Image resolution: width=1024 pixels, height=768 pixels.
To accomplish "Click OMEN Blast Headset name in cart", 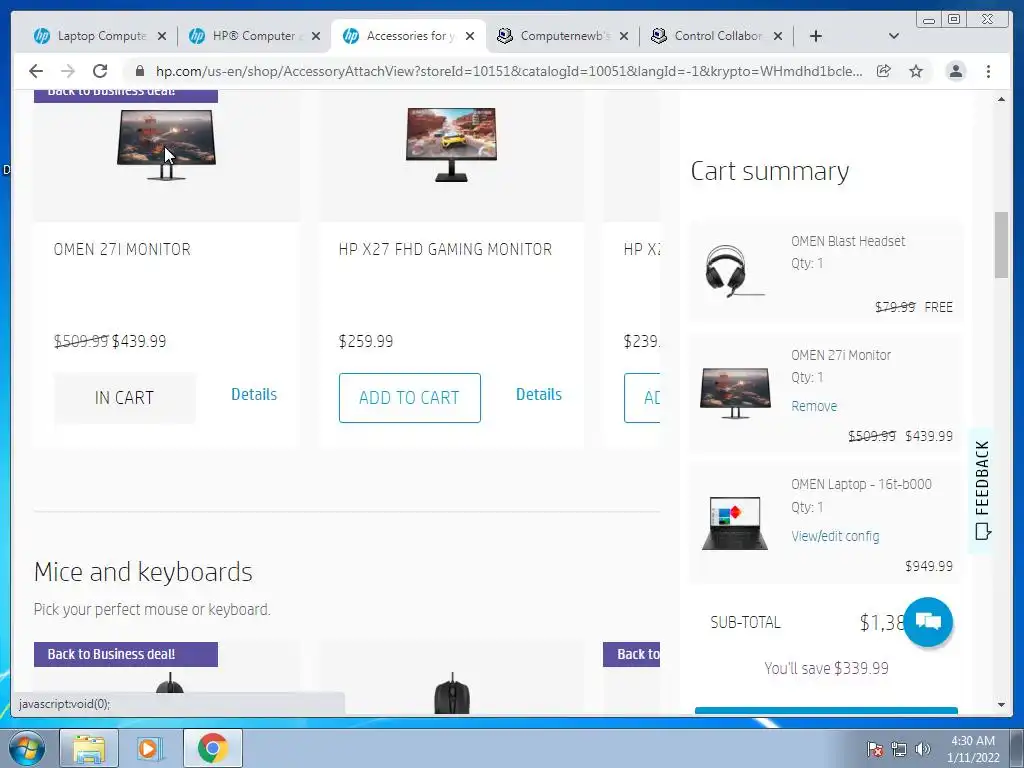I will pos(848,241).
